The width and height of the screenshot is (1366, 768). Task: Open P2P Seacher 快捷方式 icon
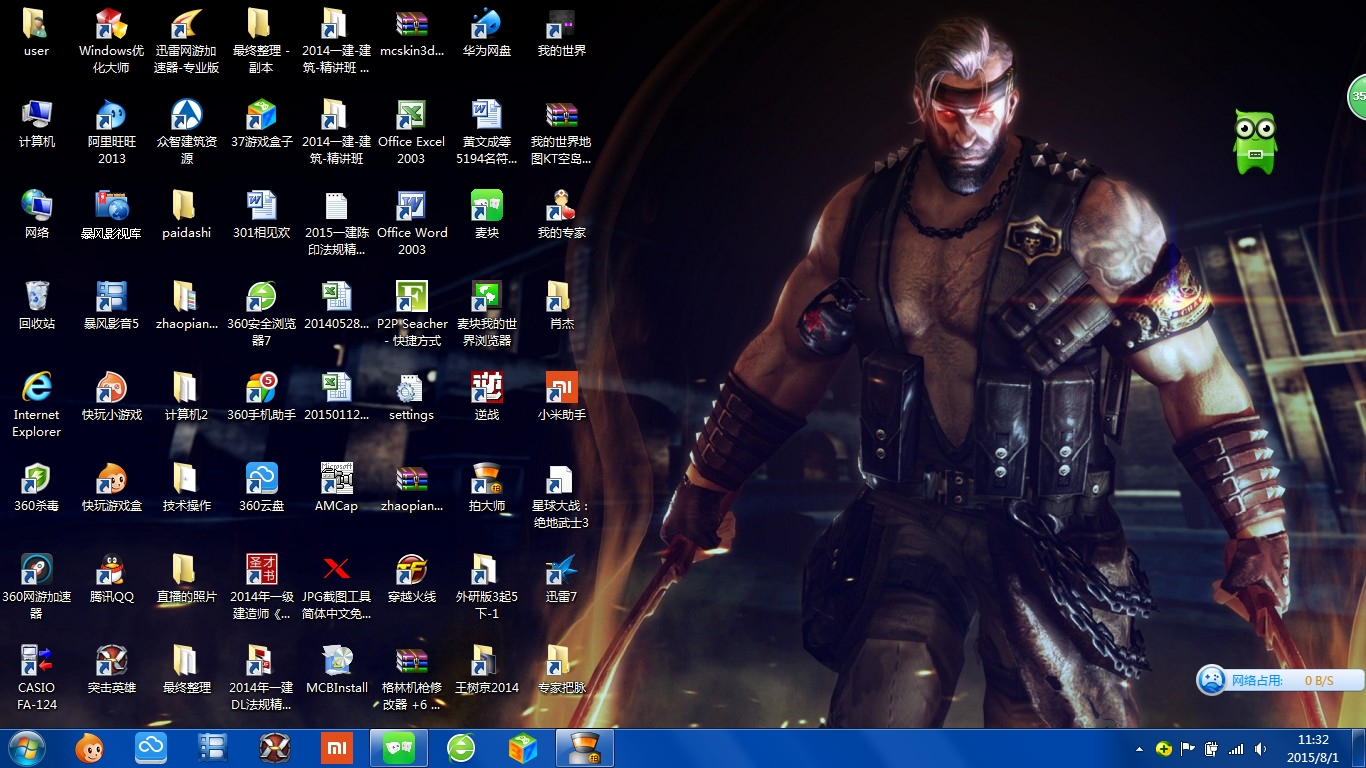tap(411, 314)
